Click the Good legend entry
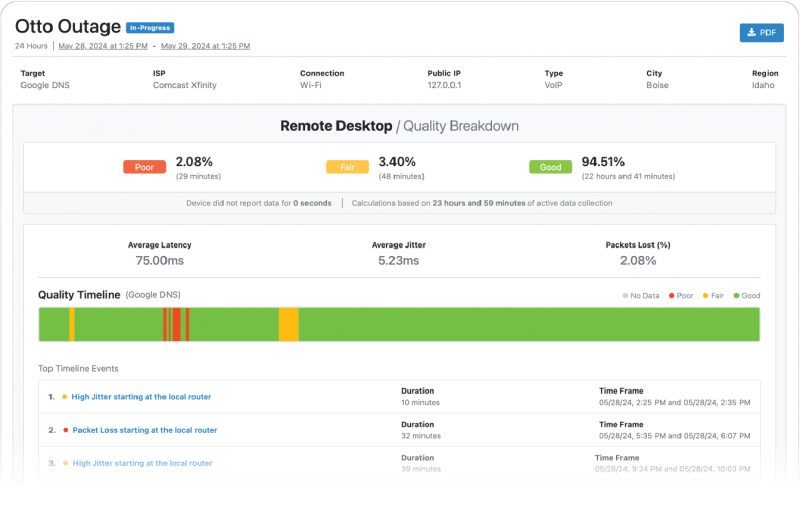800x506 pixels. point(747,296)
